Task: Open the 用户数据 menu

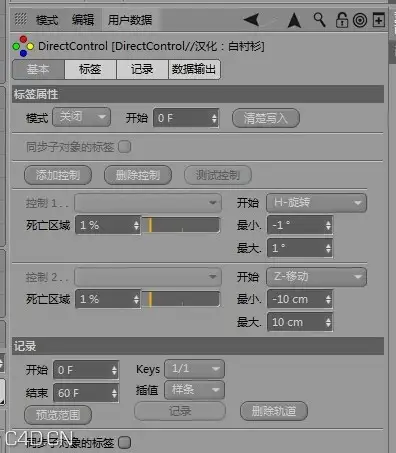Action: 130,20
